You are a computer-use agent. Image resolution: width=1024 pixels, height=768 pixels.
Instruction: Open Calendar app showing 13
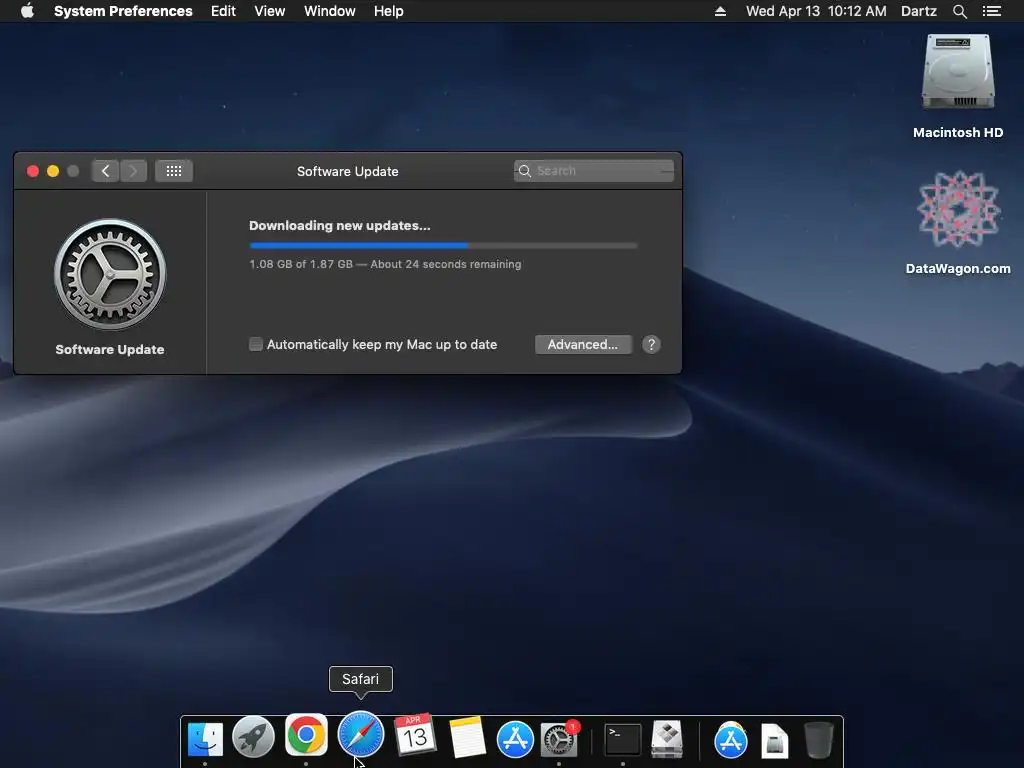click(x=415, y=736)
